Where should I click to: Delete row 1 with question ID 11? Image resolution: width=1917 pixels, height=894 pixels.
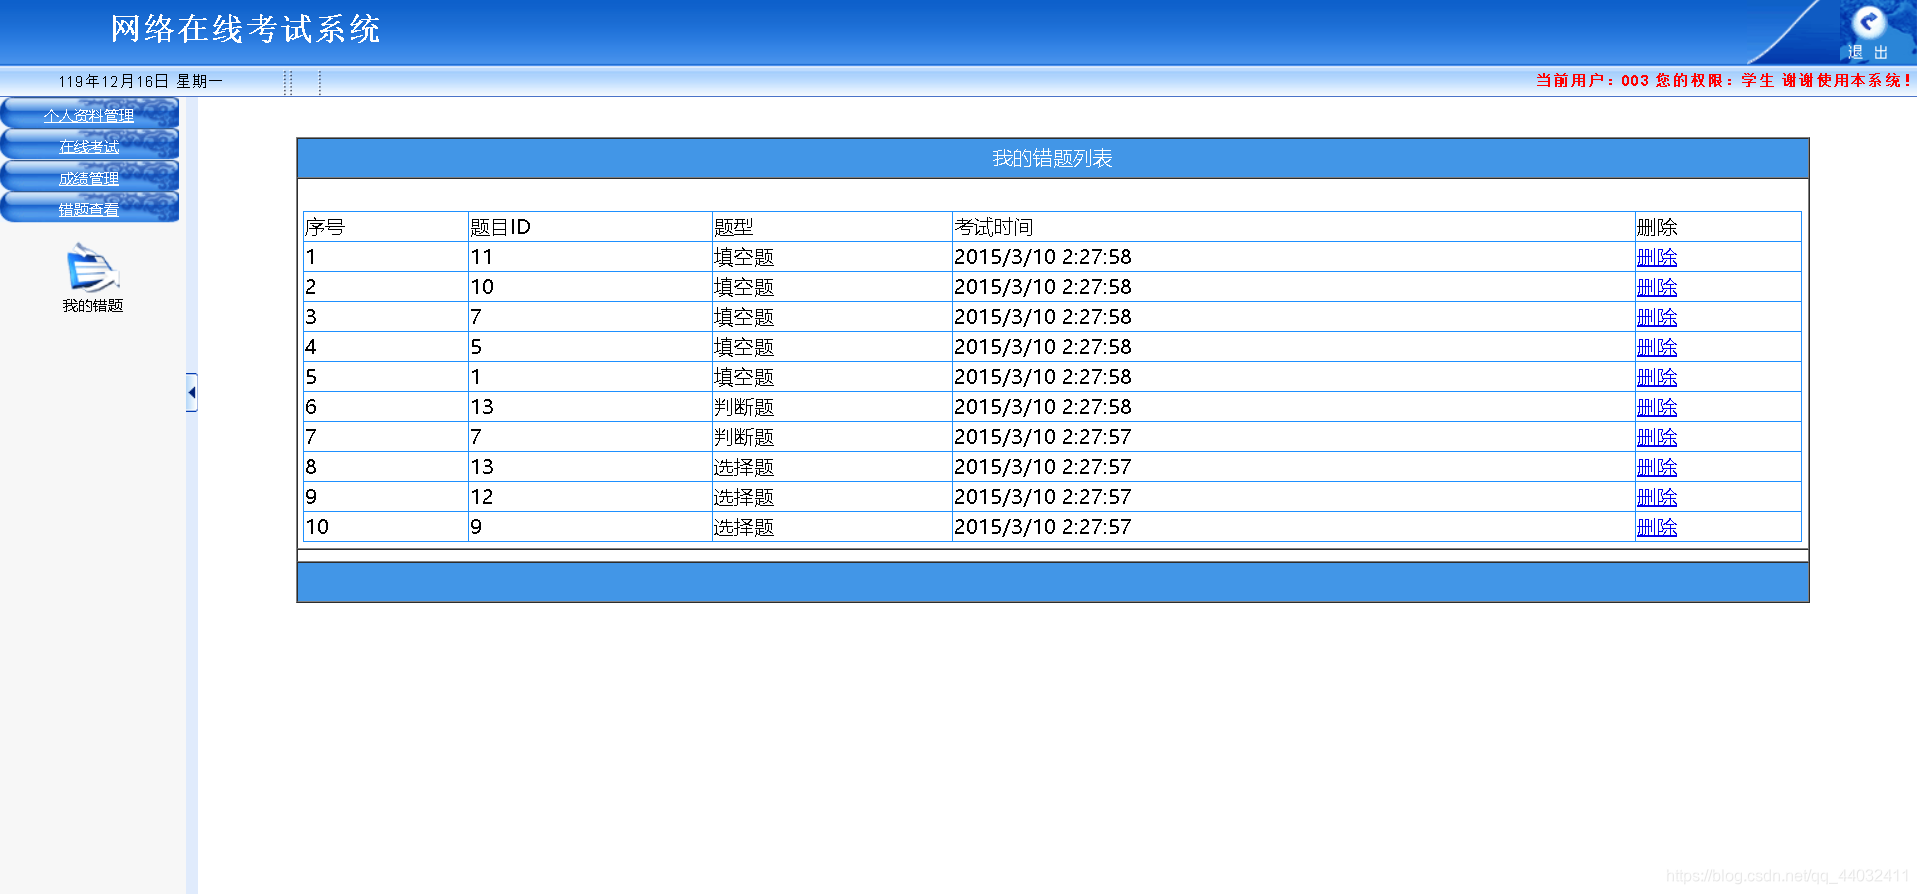pyautogui.click(x=1656, y=257)
